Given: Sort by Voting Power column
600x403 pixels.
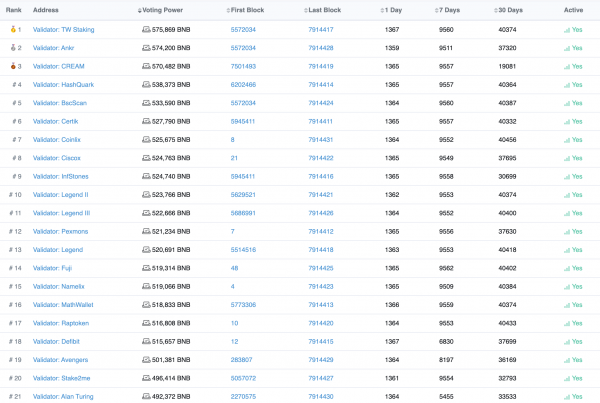Looking at the screenshot, I should pyautogui.click(x=160, y=10).
